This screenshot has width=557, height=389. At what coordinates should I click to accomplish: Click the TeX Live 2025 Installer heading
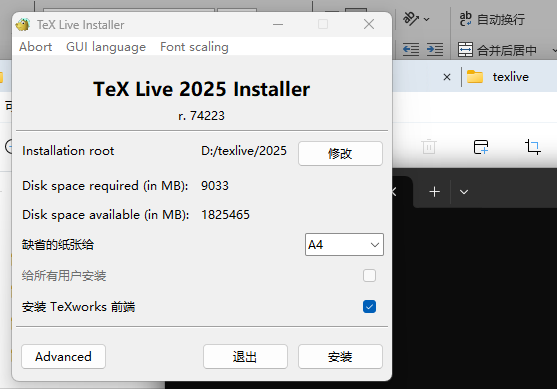[201, 89]
